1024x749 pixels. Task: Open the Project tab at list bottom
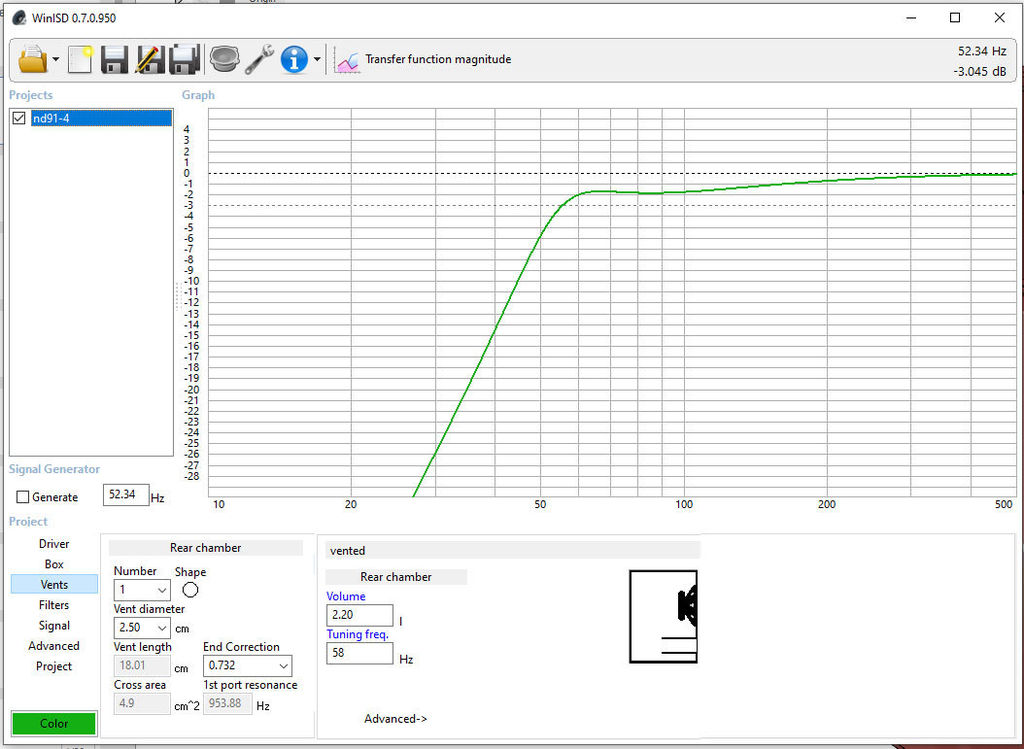tap(54, 666)
